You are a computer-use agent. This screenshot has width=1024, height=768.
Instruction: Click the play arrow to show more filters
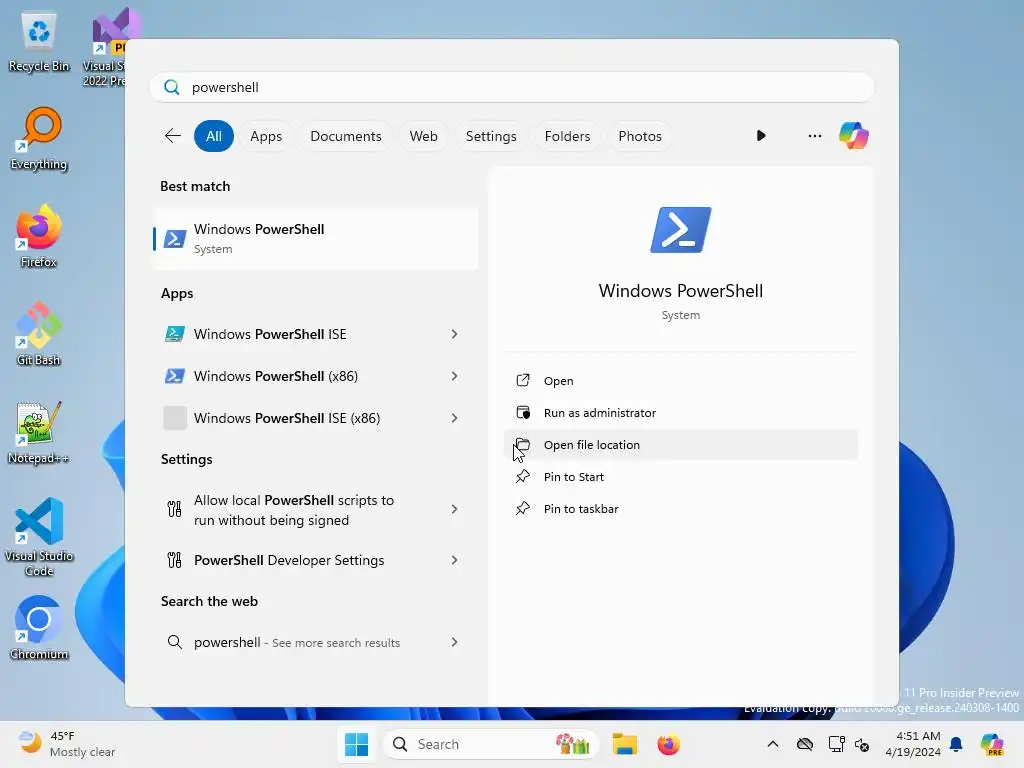point(761,136)
